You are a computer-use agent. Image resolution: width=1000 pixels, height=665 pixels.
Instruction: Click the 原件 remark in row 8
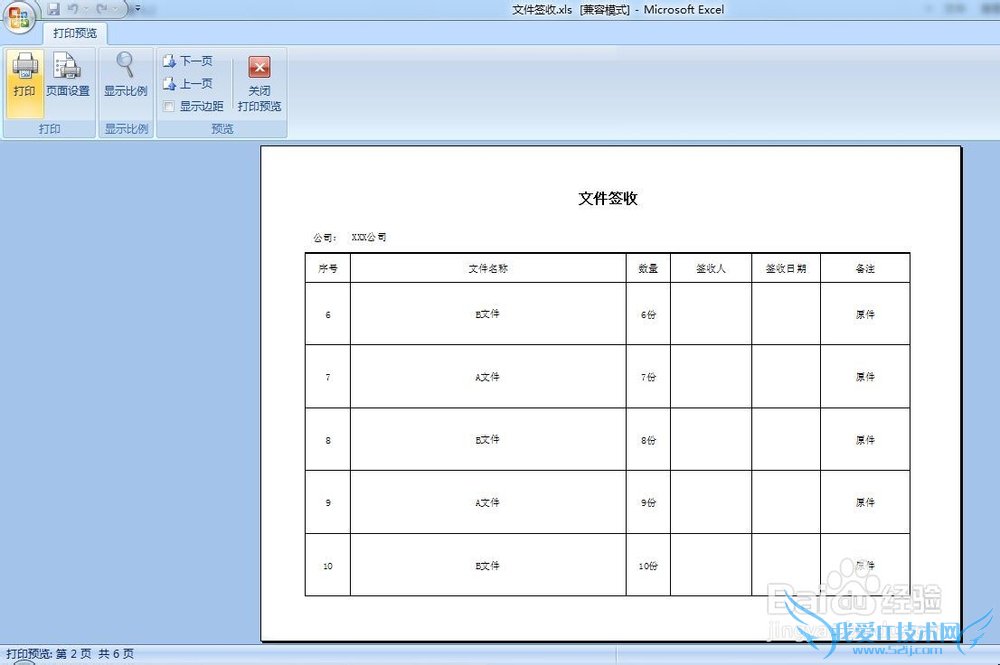pyautogui.click(x=865, y=440)
